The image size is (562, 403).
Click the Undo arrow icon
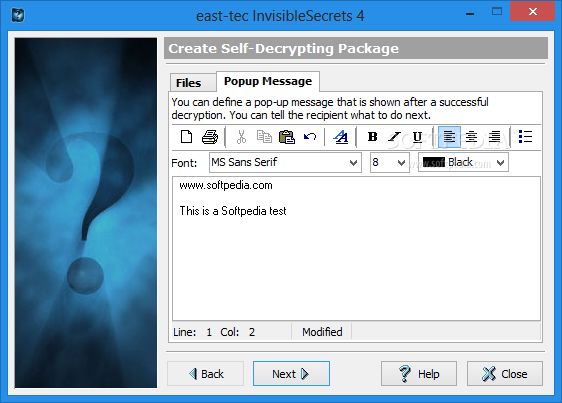[x=310, y=137]
